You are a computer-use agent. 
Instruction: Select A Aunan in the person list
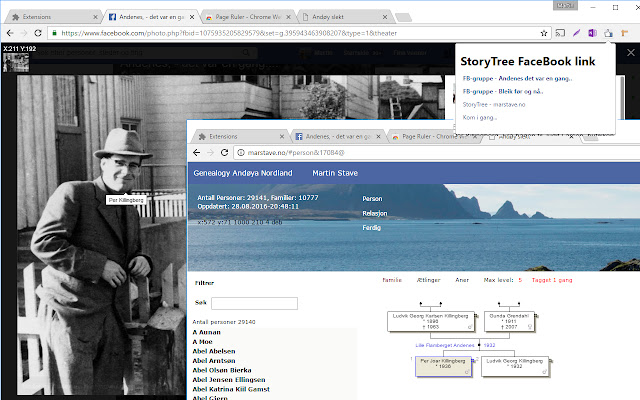[207, 332]
